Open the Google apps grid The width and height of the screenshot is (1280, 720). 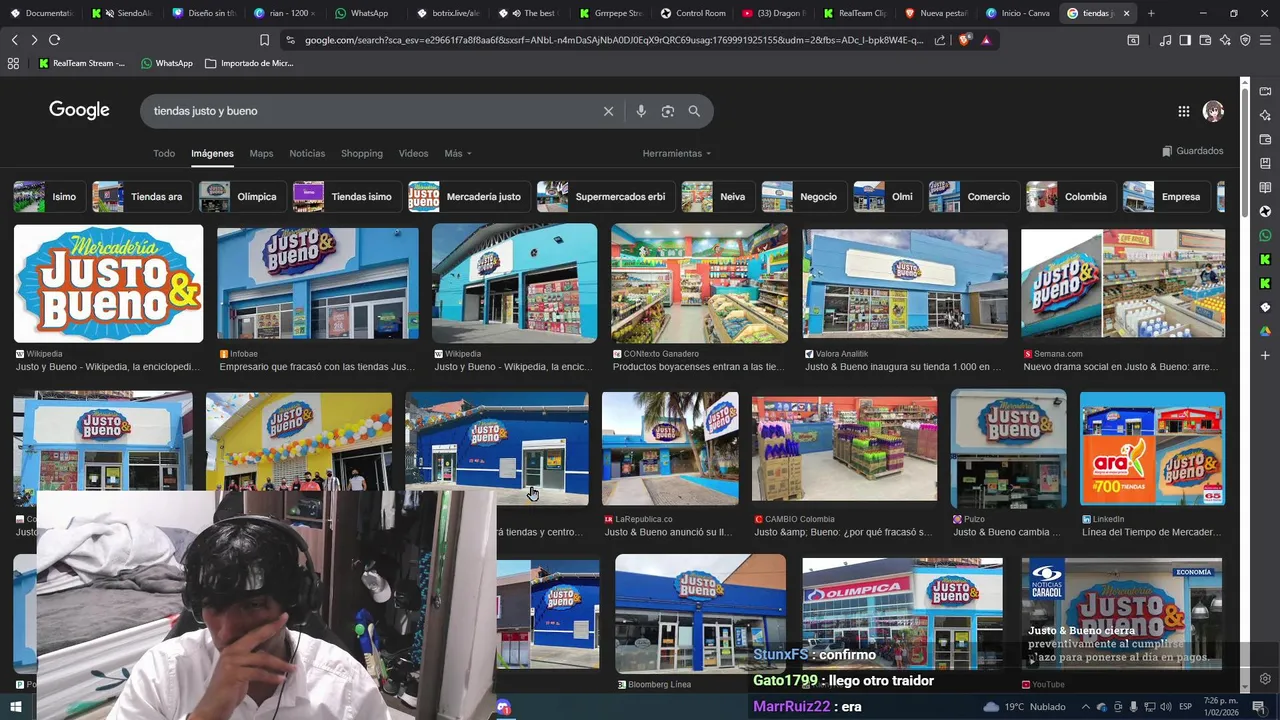[1184, 111]
